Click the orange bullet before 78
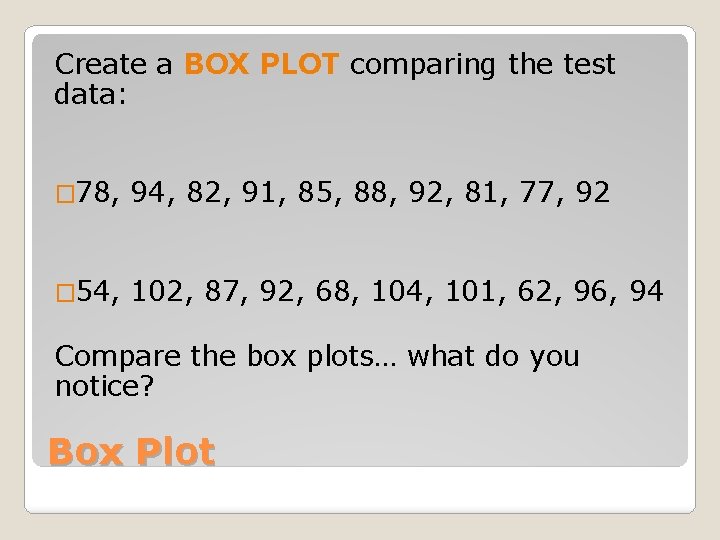720x540 pixels. (65, 194)
